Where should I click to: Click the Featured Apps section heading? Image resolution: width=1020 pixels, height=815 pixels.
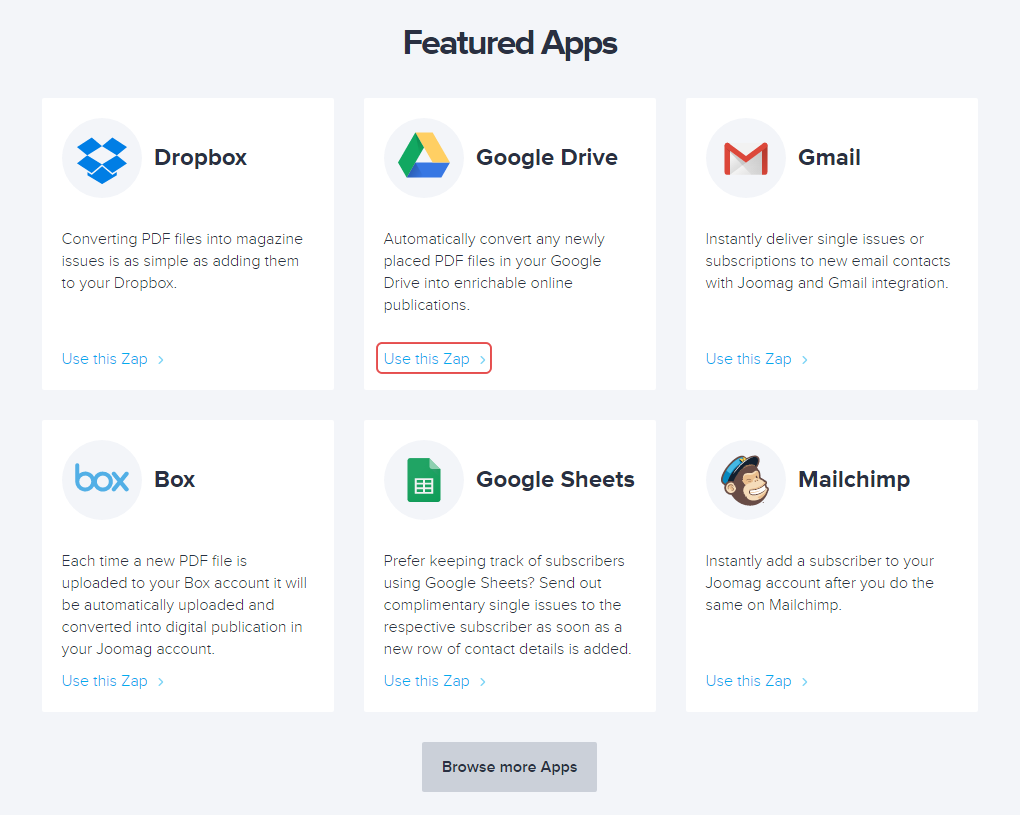pyautogui.click(x=510, y=43)
